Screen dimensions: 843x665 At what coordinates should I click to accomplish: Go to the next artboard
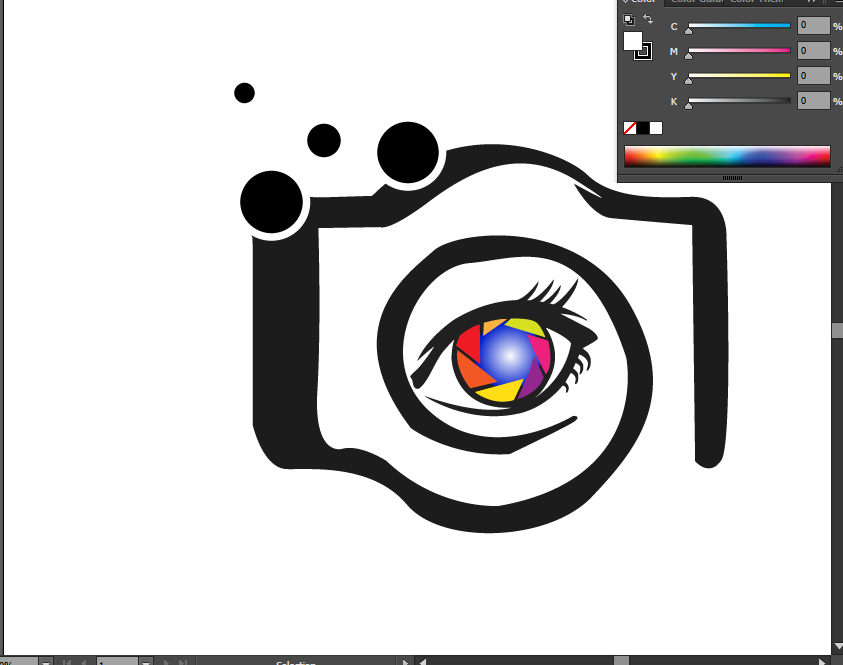coord(166,662)
